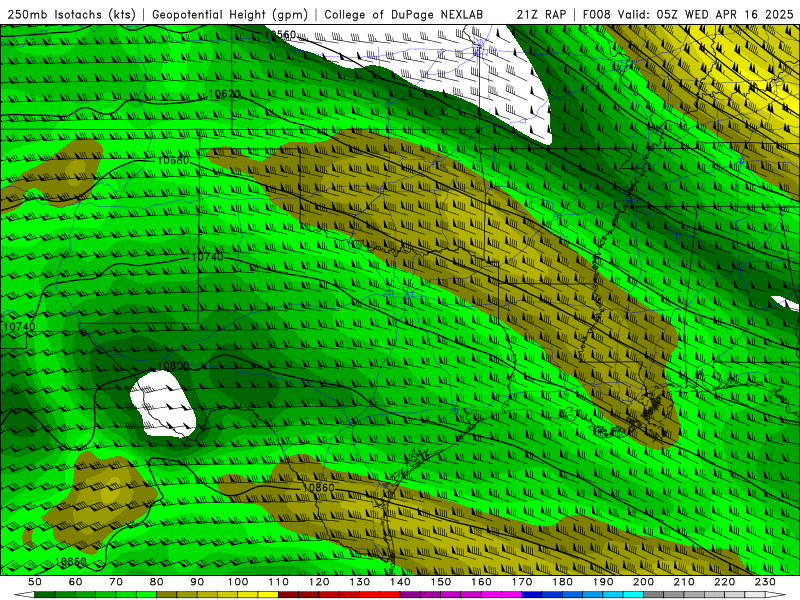This screenshot has height=600, width=800.
Task: Click the color bar label '130'
Action: pos(359,582)
